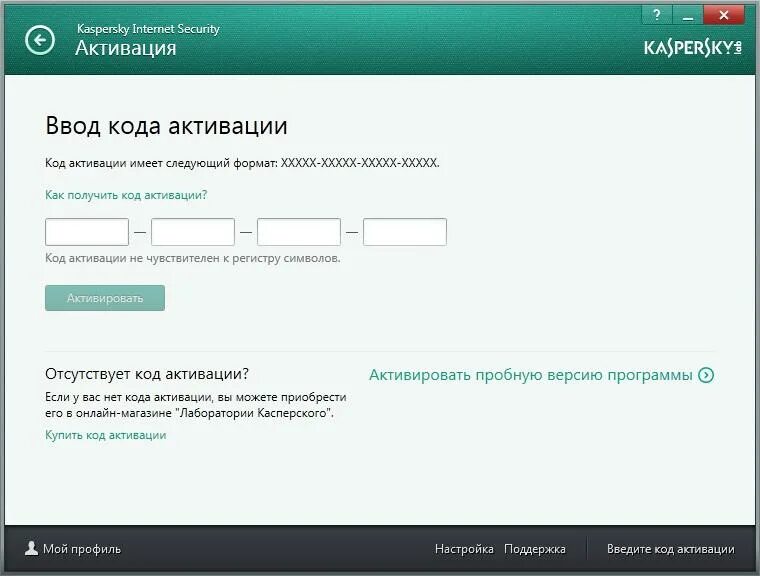The height and width of the screenshot is (576, 760).
Task: Focus the third activation code field
Action: click(299, 232)
